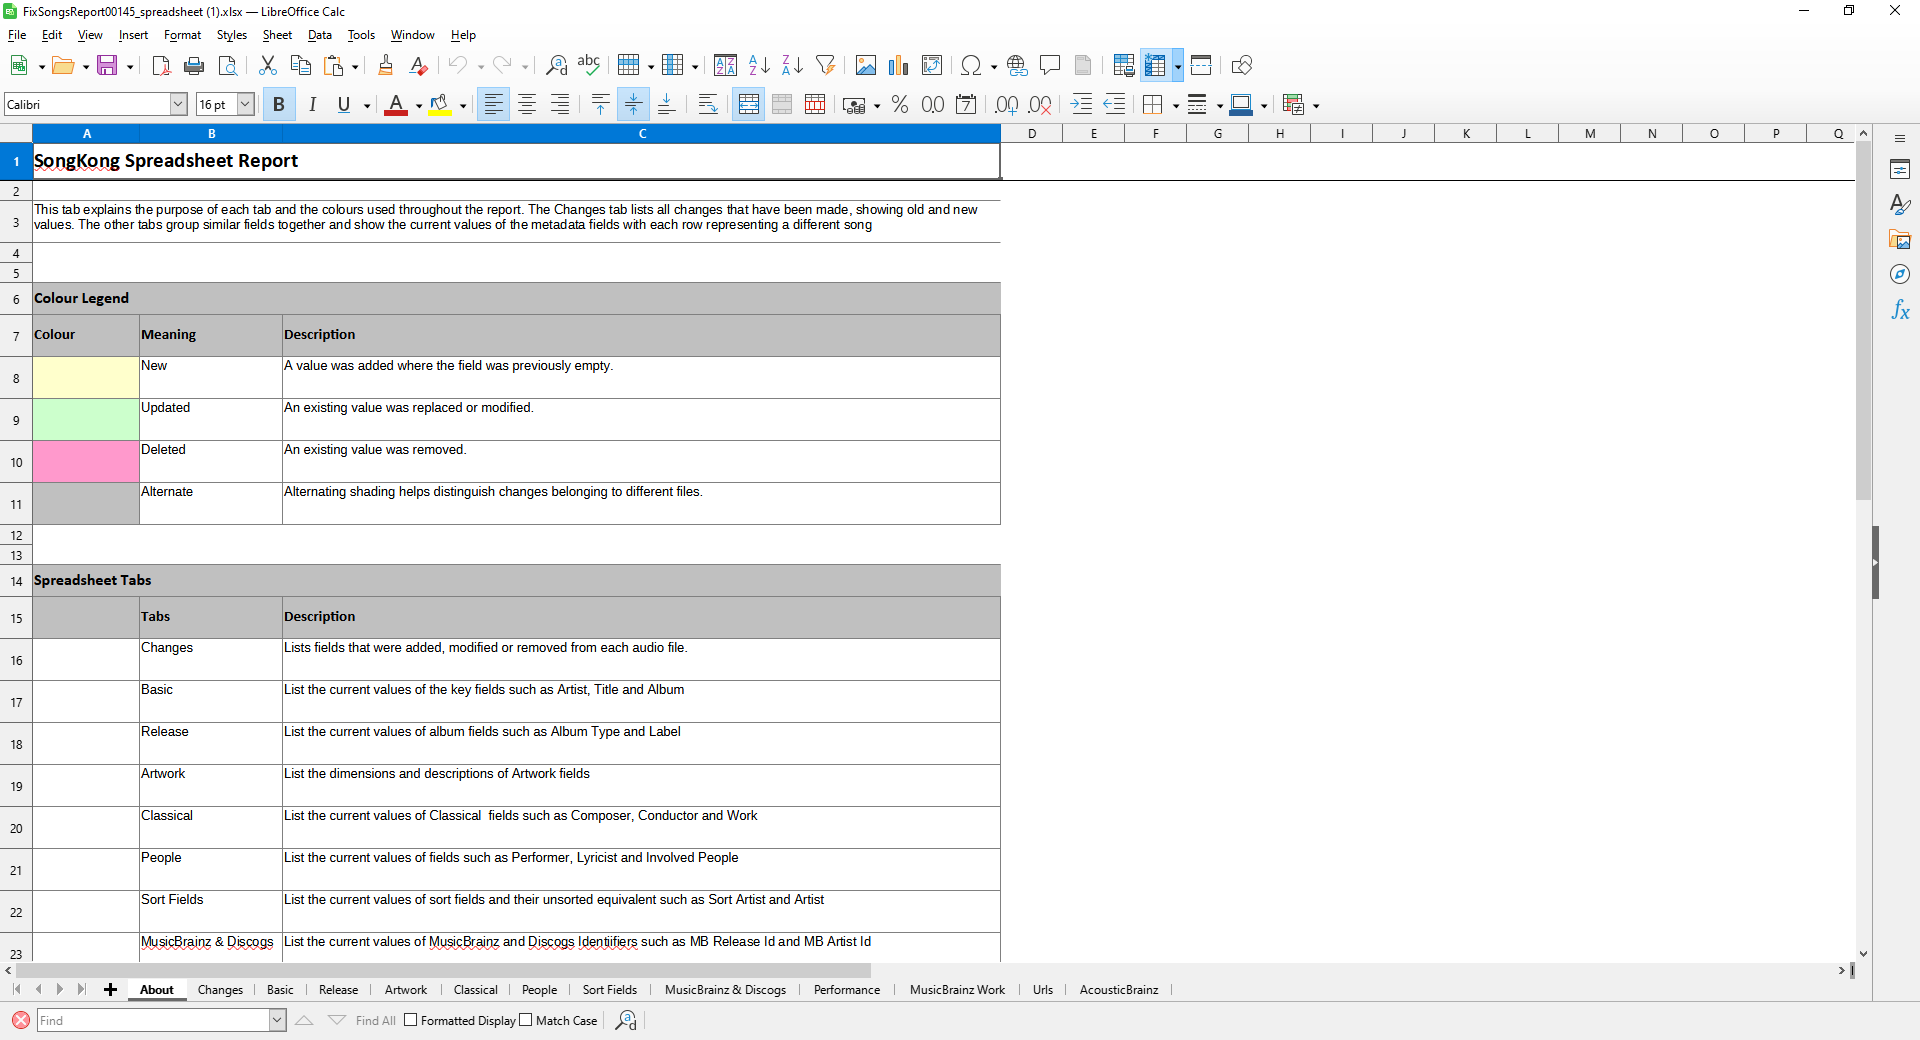Image resolution: width=1920 pixels, height=1040 pixels.
Task: Open background color dropdown arrow
Action: pyautogui.click(x=463, y=106)
